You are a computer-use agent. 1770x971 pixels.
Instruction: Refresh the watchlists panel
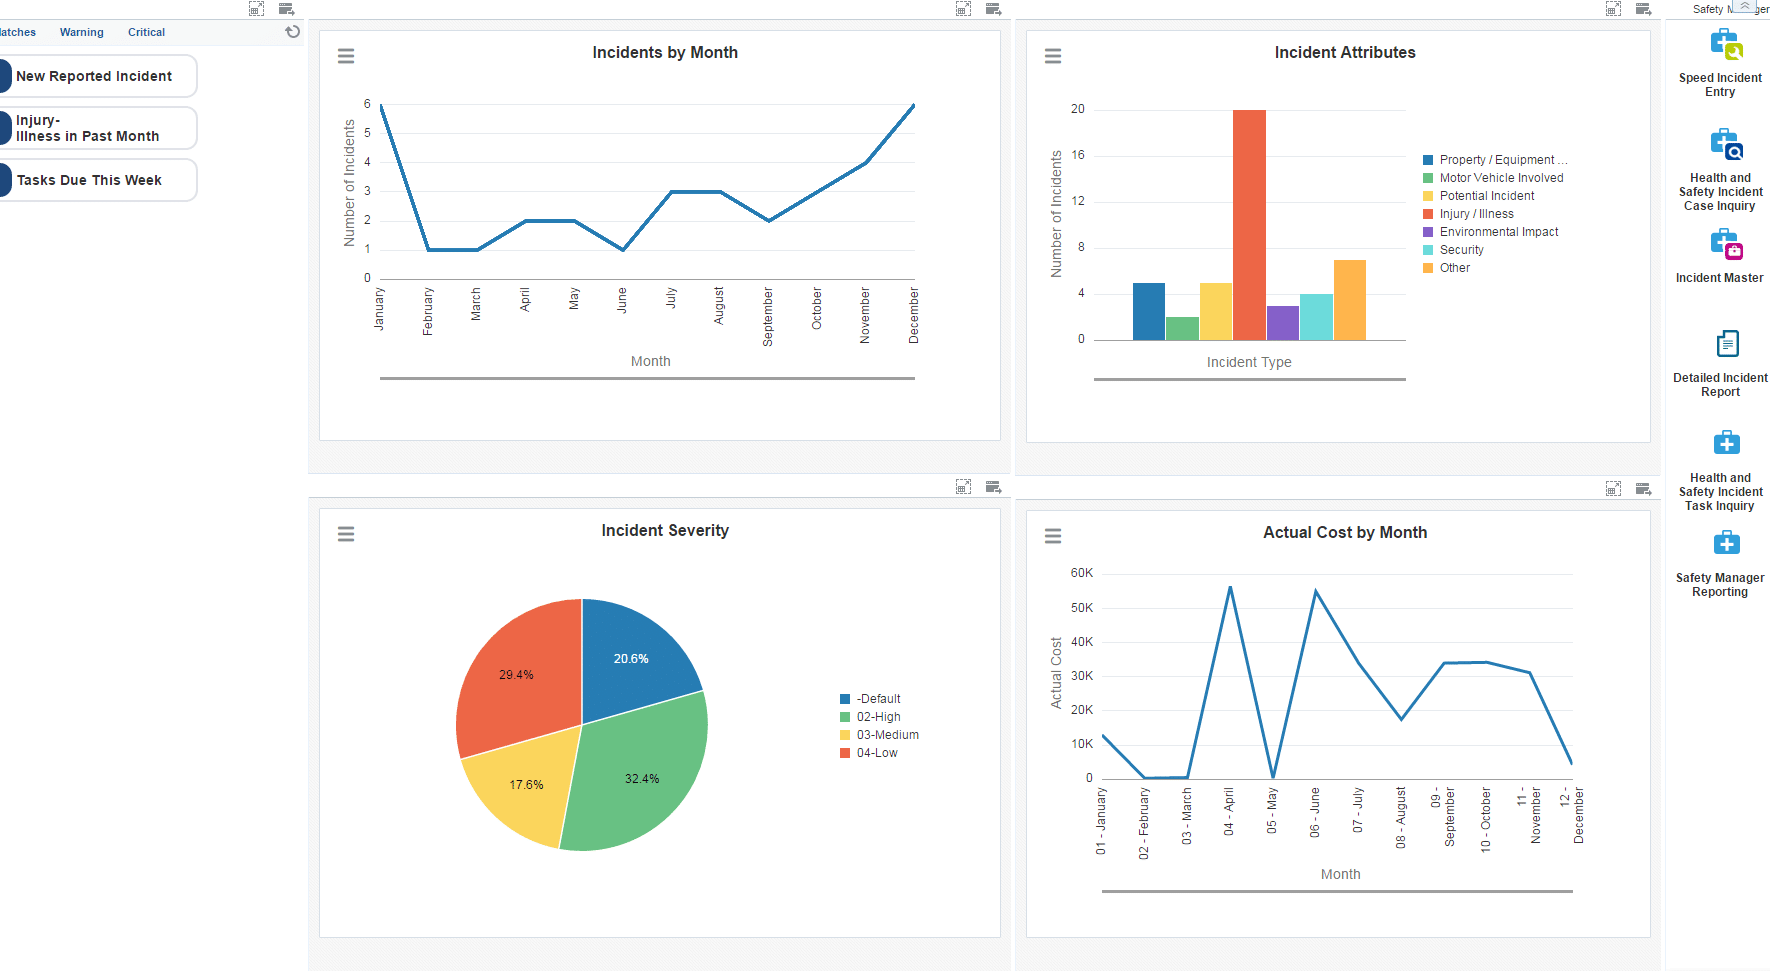pos(293,32)
